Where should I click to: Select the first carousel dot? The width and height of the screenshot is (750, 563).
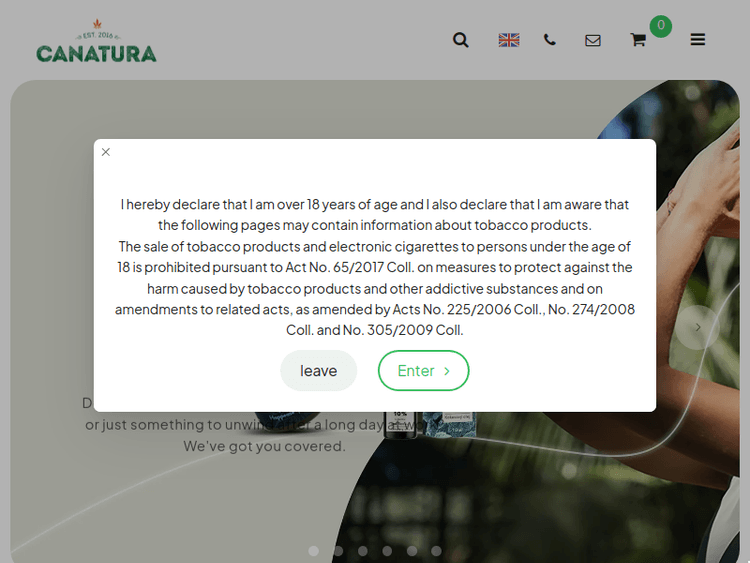click(x=314, y=551)
